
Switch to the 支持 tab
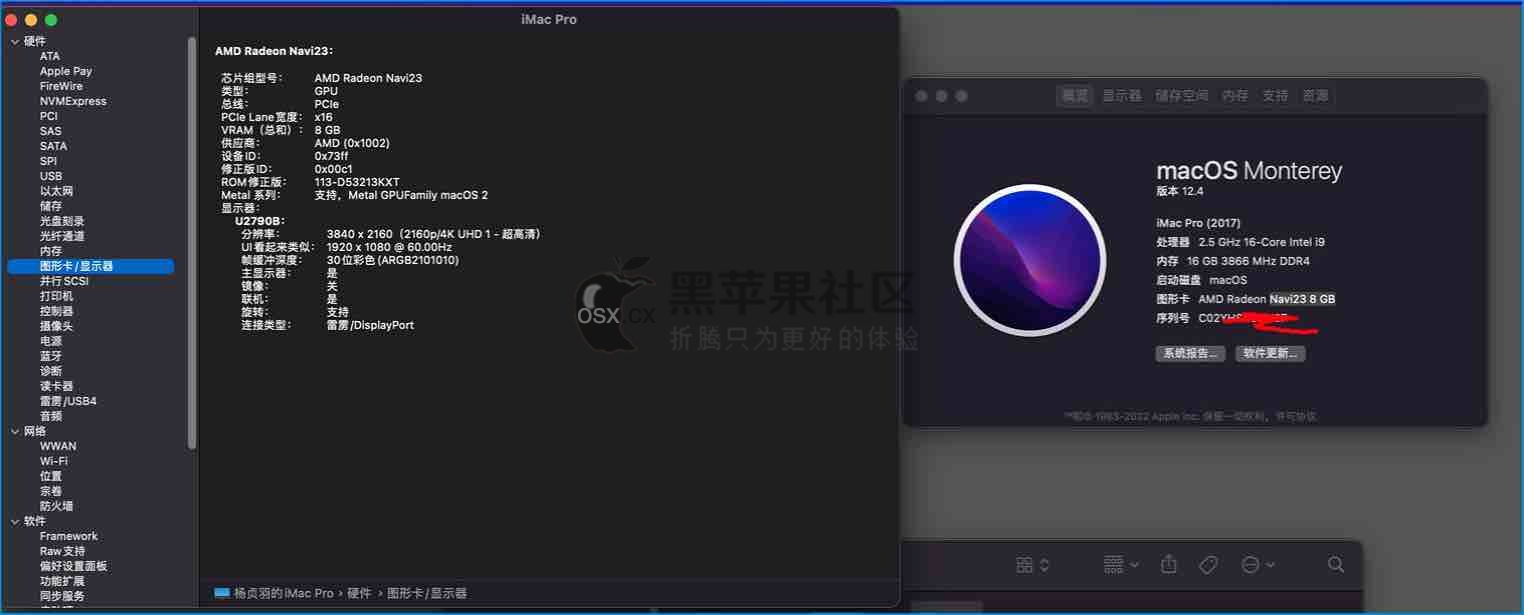pos(1275,96)
